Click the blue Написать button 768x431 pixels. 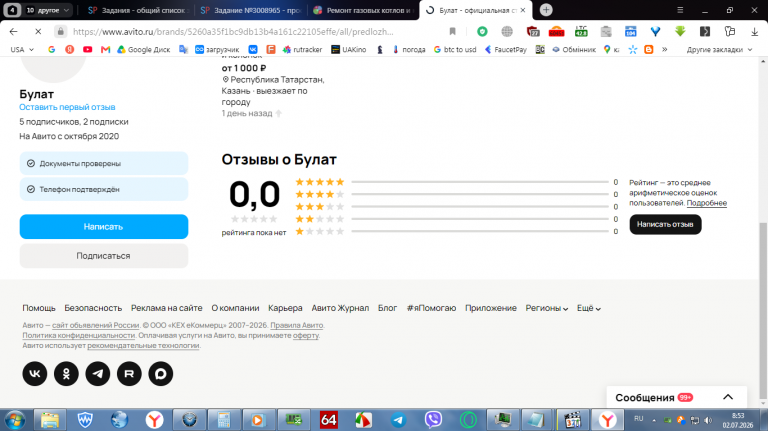pyautogui.click(x=104, y=227)
